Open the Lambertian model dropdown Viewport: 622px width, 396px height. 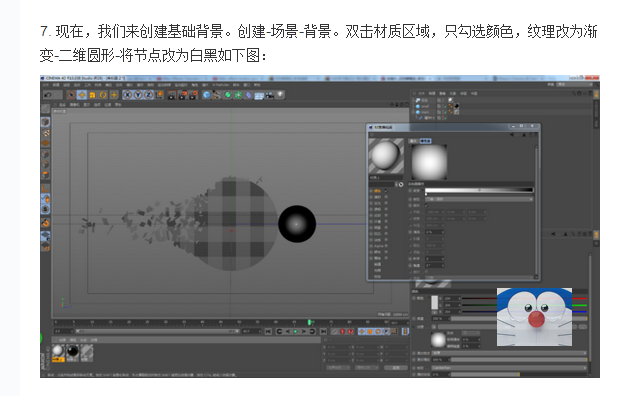coord(509,368)
